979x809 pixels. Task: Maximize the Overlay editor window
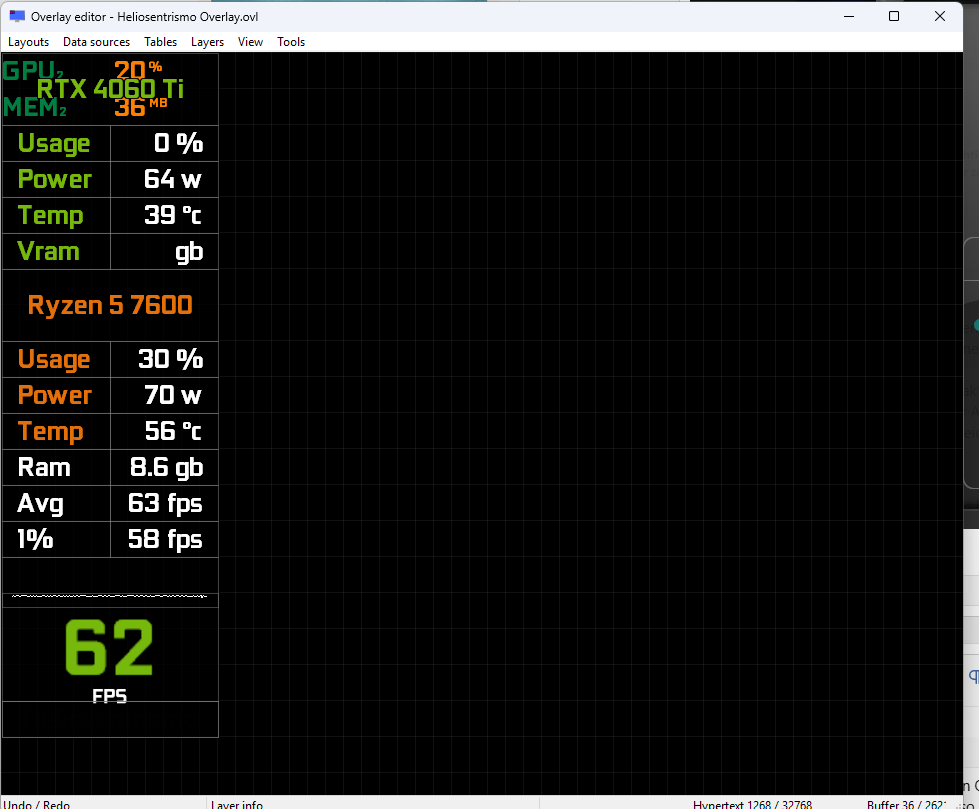click(x=893, y=16)
